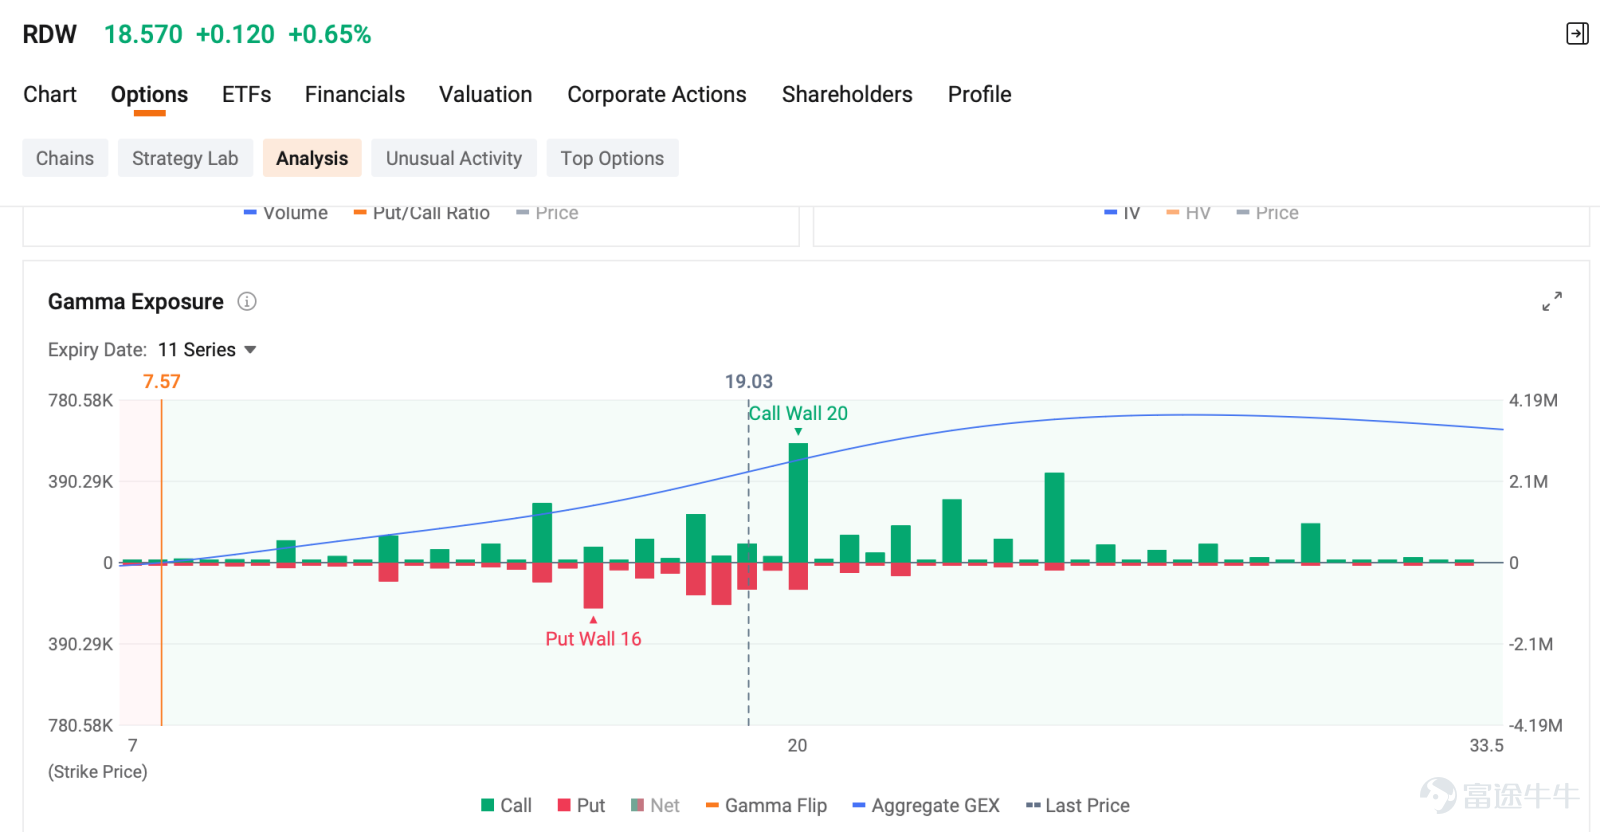Collapse the side panel via top-right arrow icon
The image size is (1600, 832).
tap(1577, 34)
